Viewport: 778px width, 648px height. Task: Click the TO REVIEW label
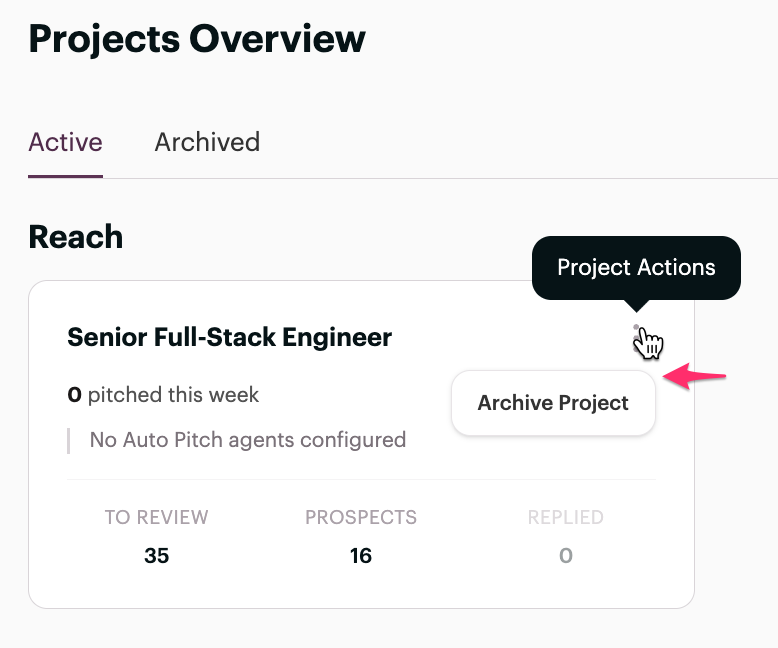pos(156,517)
